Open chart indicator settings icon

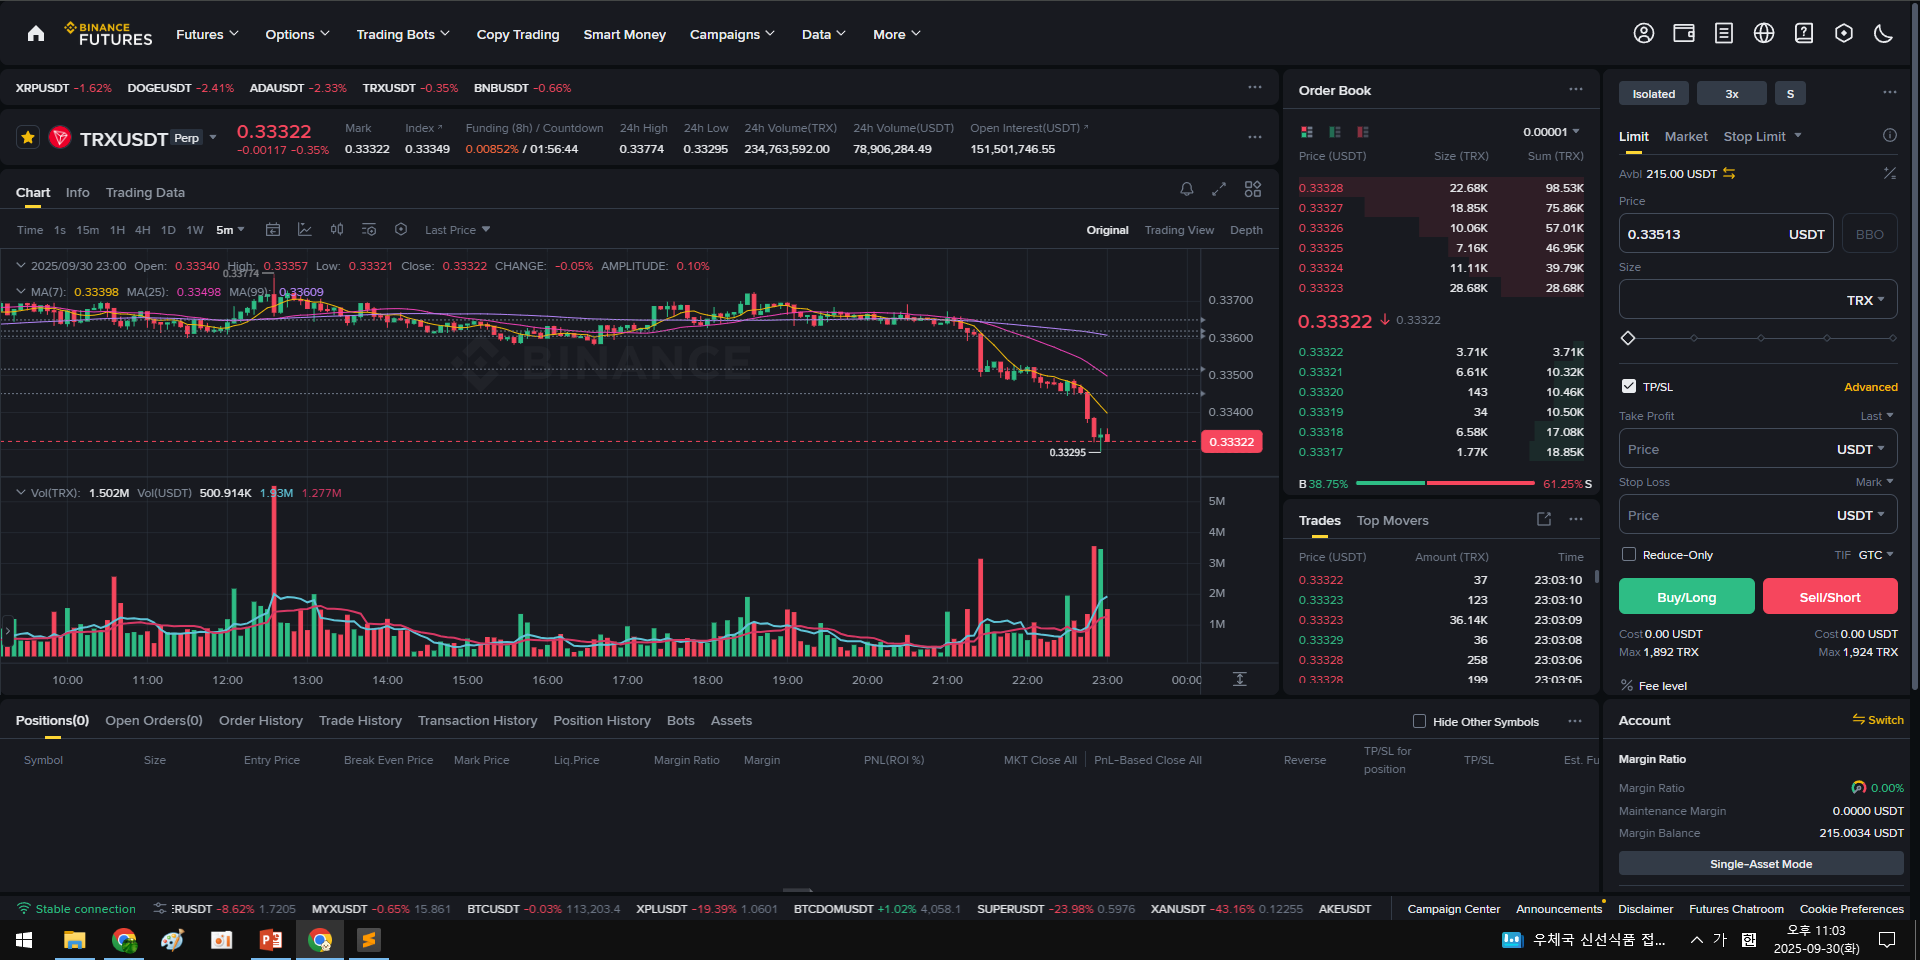(x=369, y=230)
